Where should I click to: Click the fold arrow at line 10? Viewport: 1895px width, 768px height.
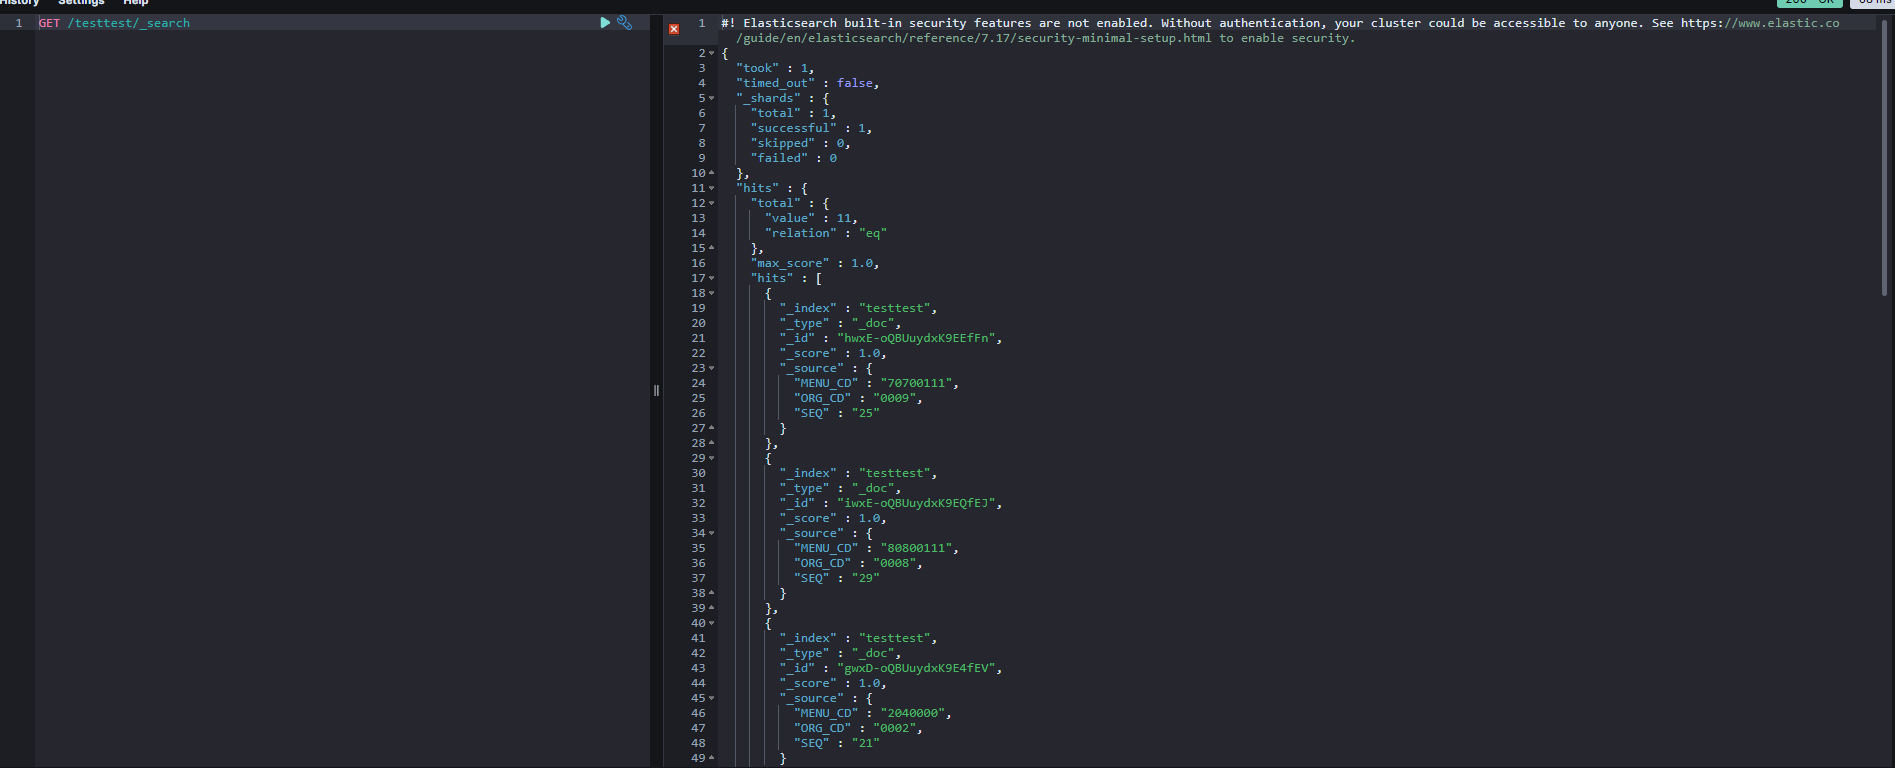coord(712,173)
